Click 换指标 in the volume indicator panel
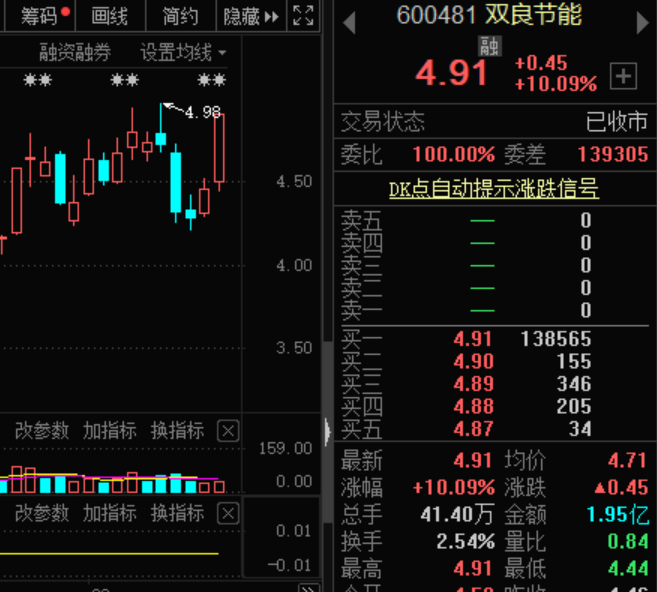This screenshot has width=657, height=592. tap(178, 431)
